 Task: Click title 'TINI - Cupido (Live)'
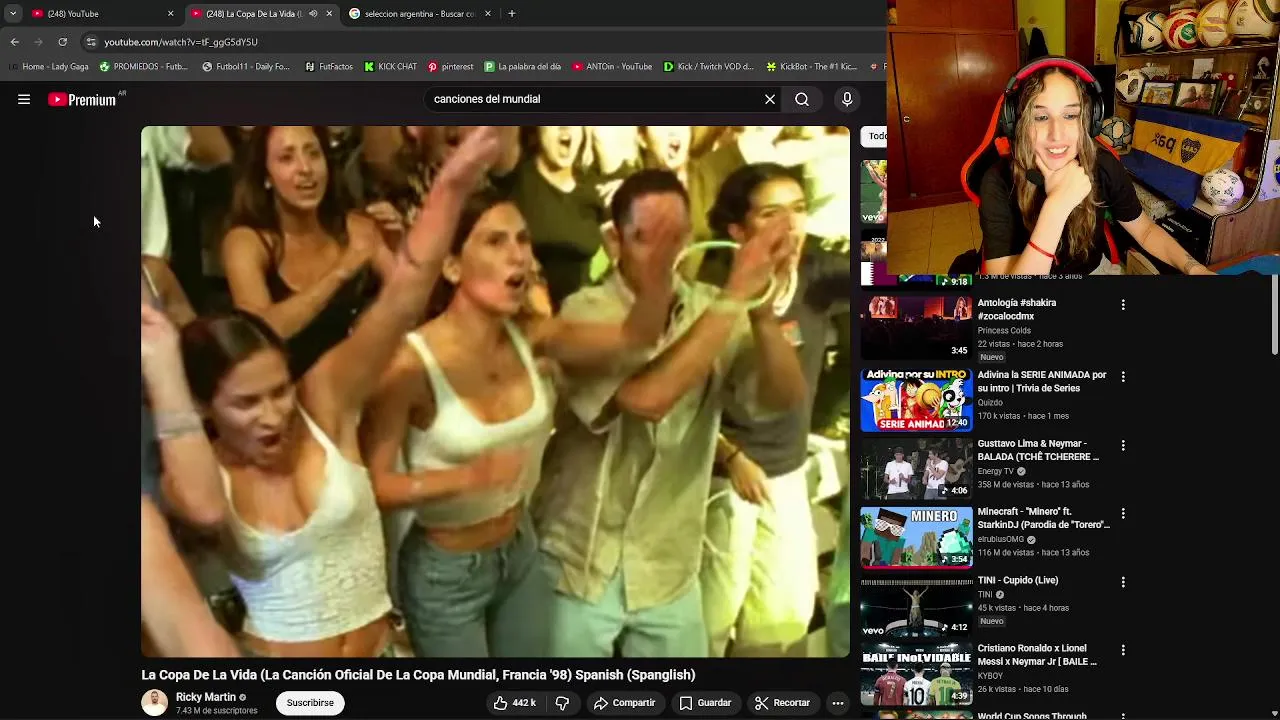pyautogui.click(x=1018, y=580)
